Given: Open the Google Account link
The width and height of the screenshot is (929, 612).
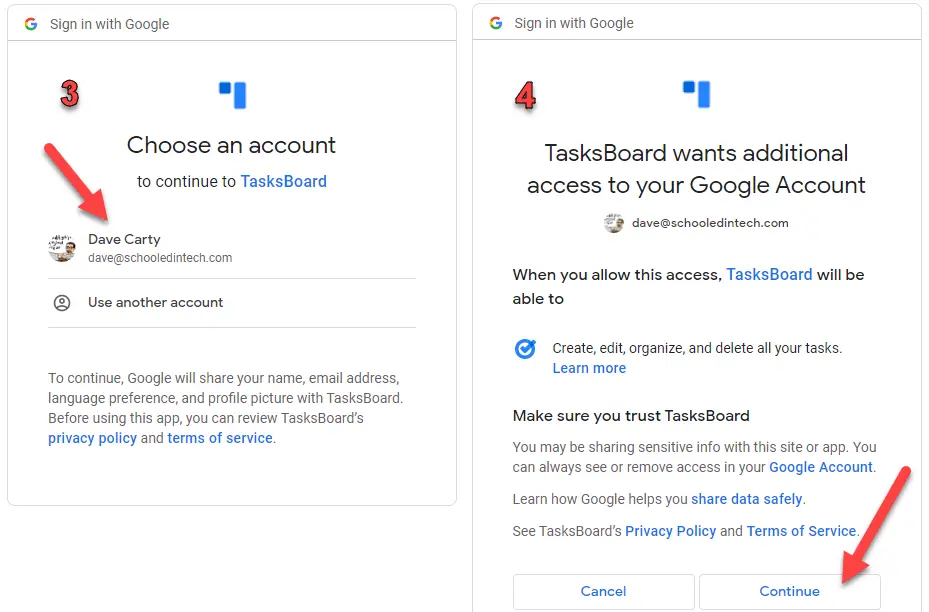Looking at the screenshot, I should 821,467.
